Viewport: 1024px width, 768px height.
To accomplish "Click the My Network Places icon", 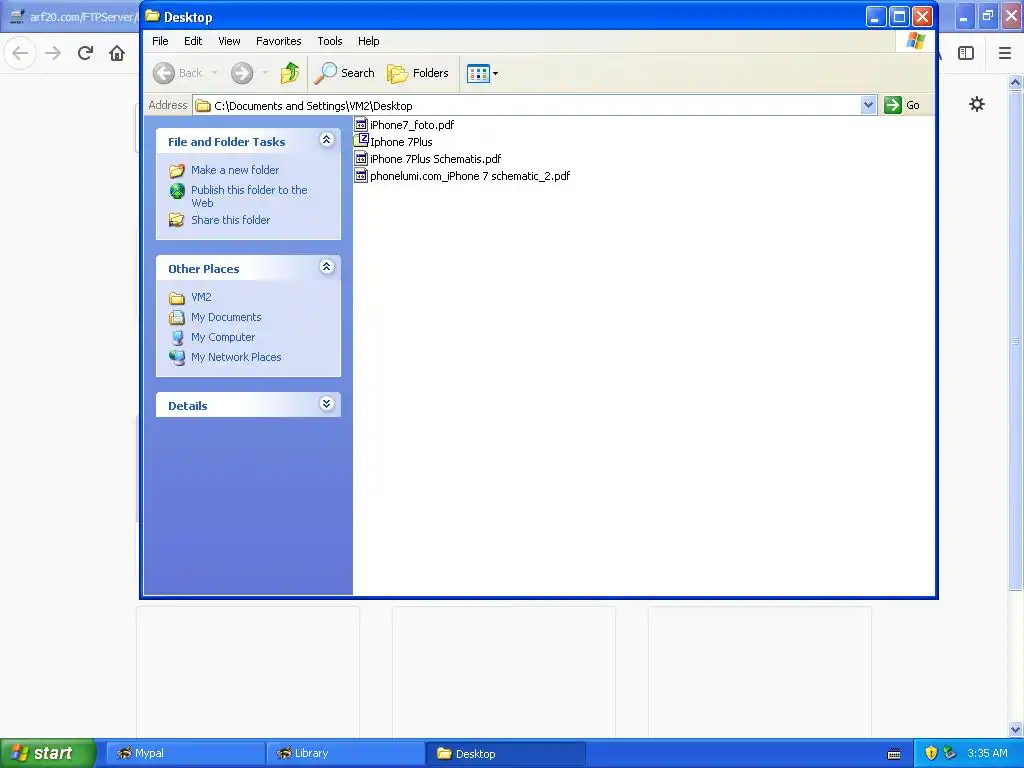I will coord(177,357).
